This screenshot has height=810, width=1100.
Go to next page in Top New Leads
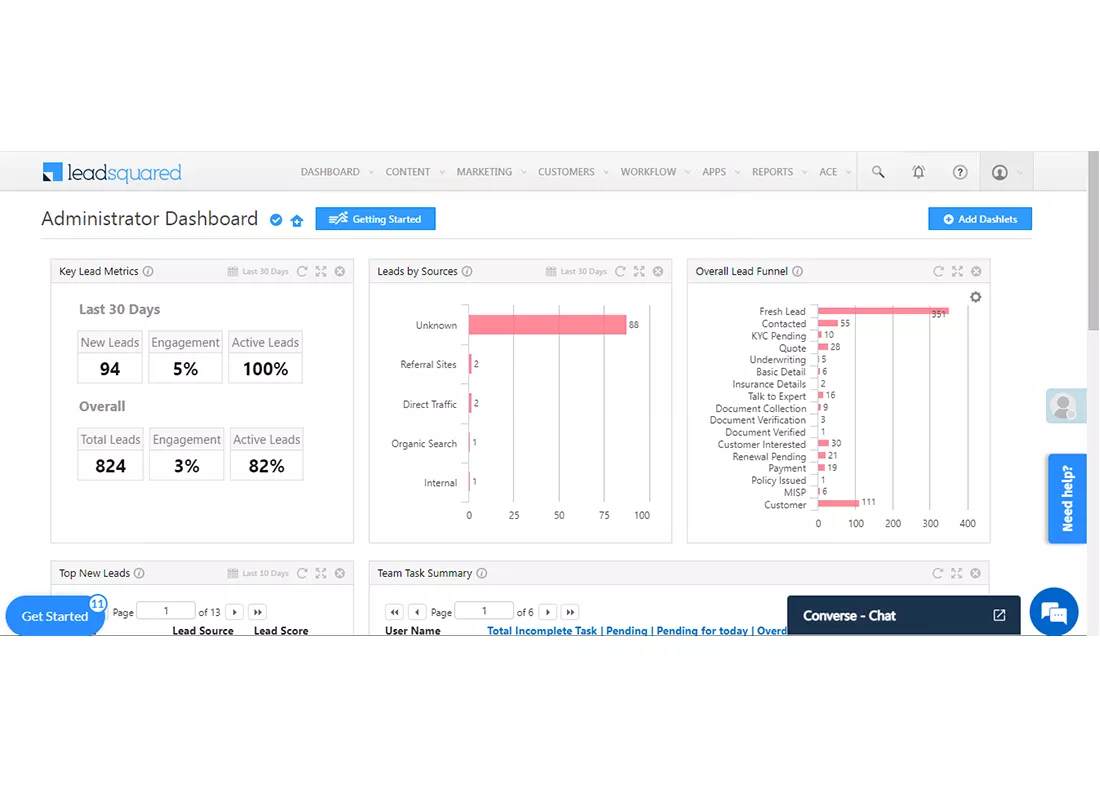[x=234, y=612]
